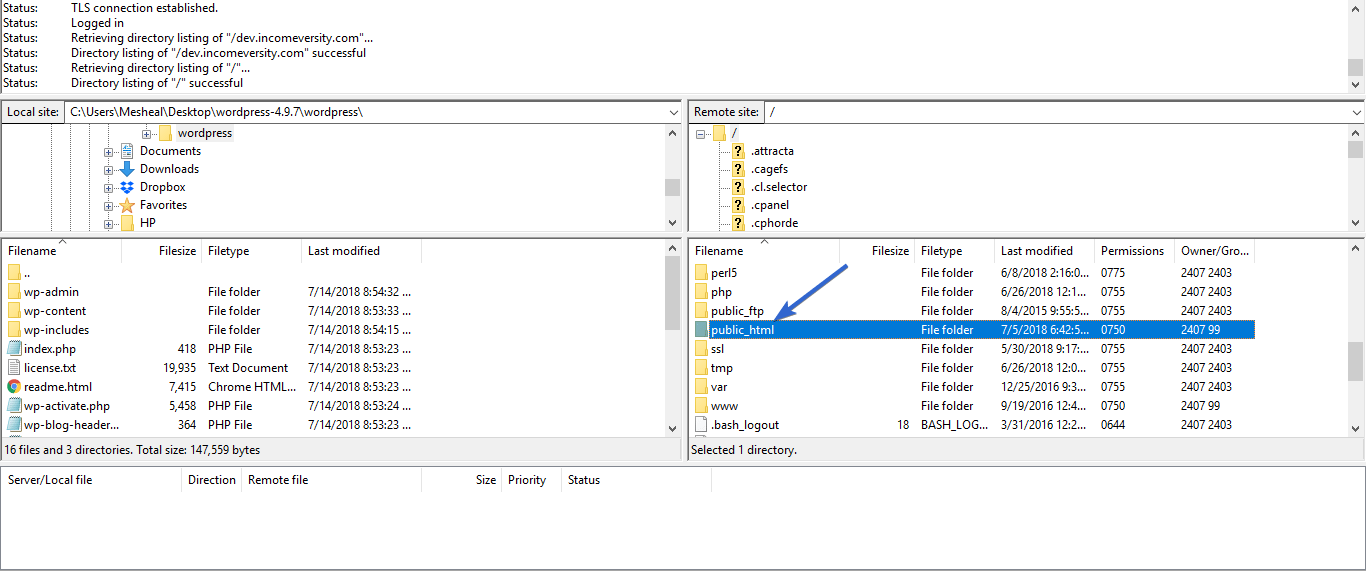Image resolution: width=1366 pixels, height=571 pixels.
Task: Select the readme.html local file
Action: coord(58,387)
